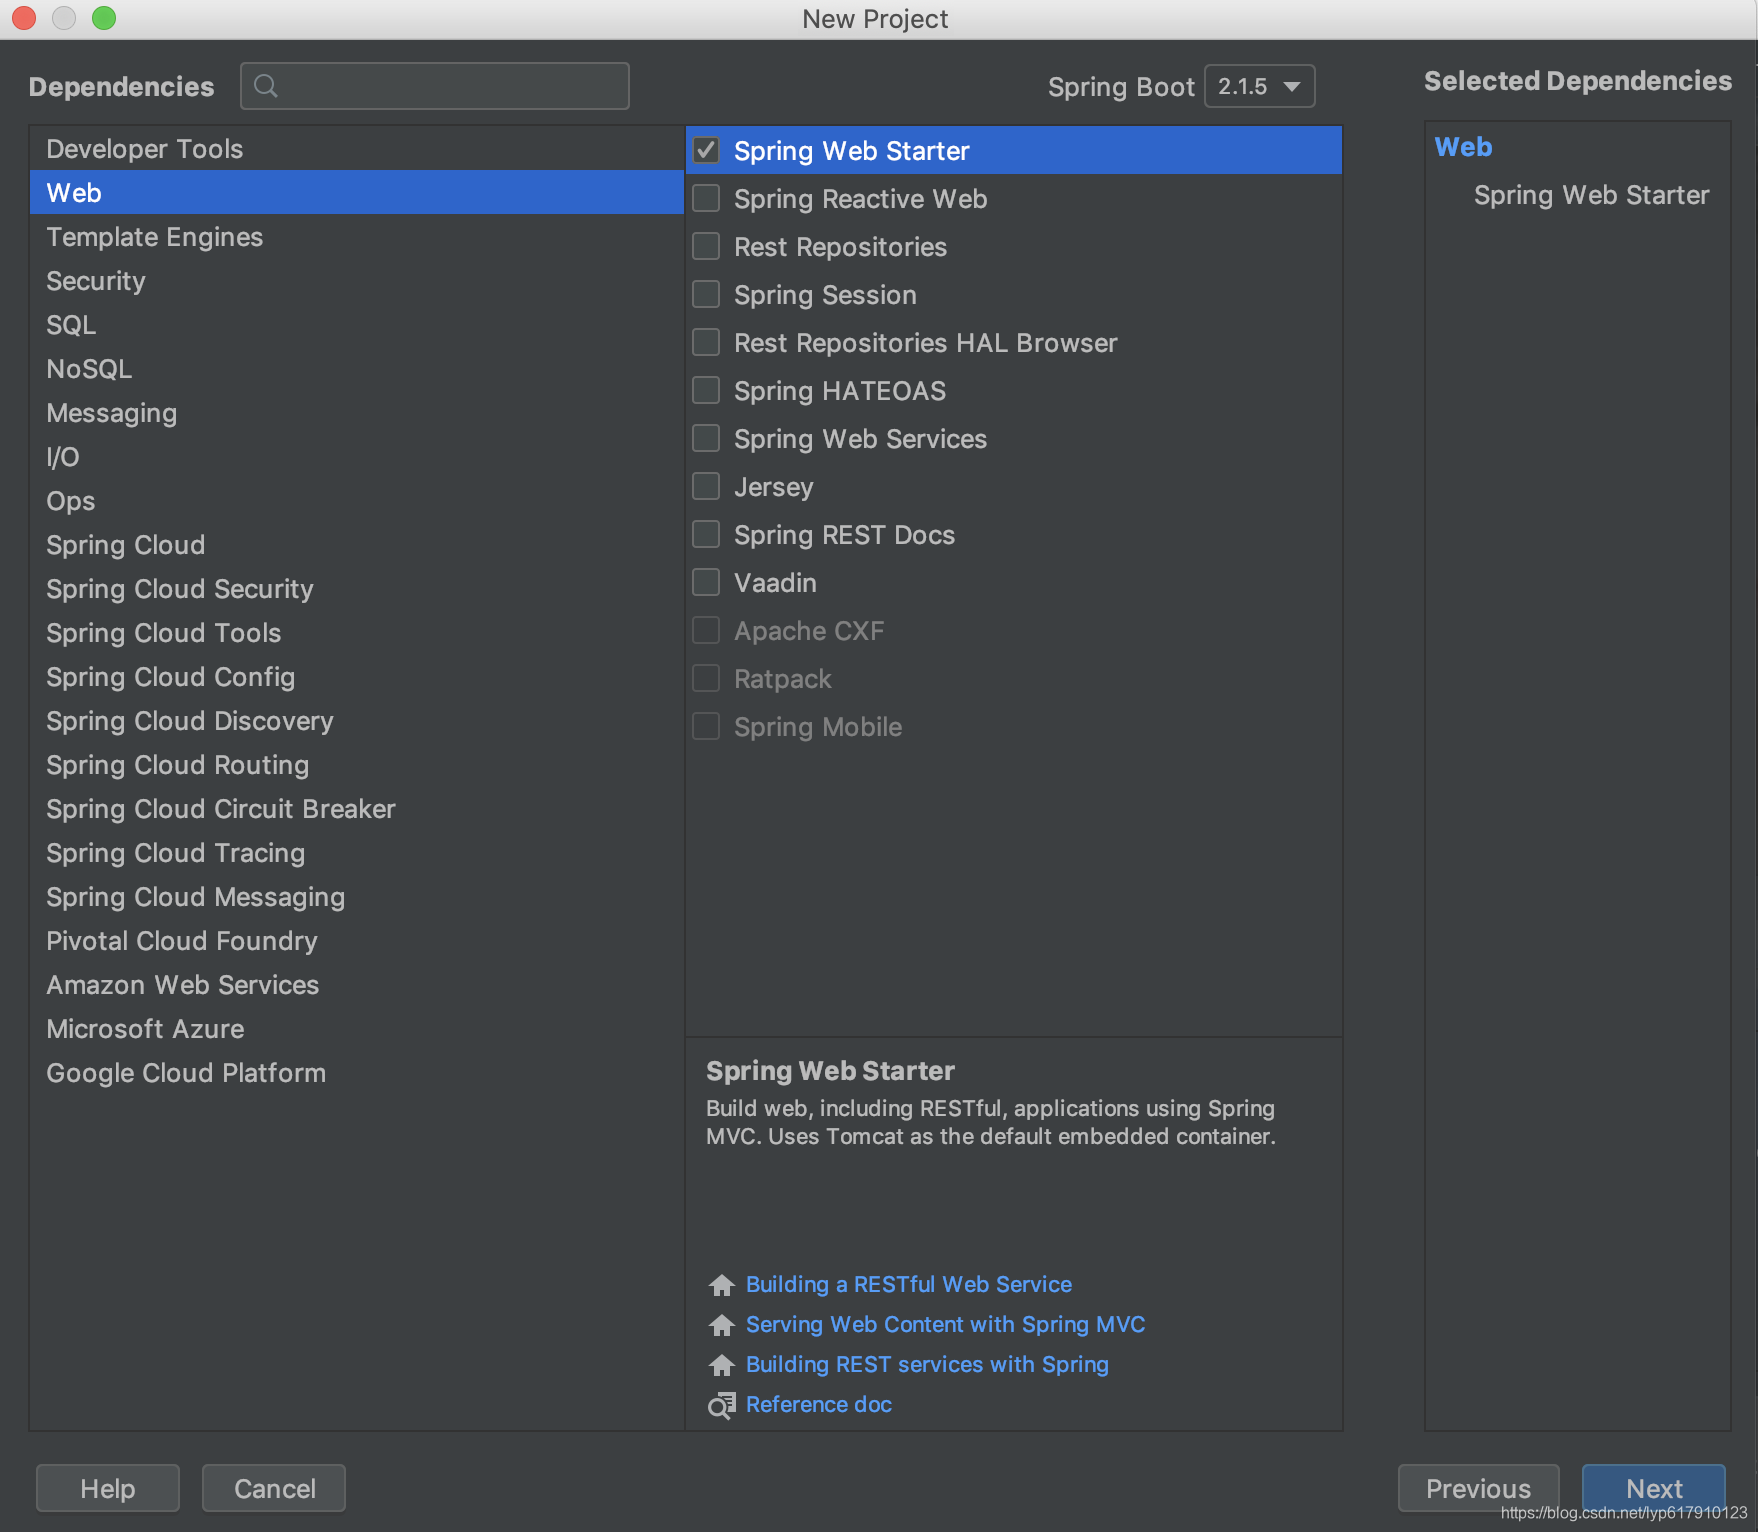The height and width of the screenshot is (1532, 1758).
Task: Click the green maximize window button
Action: pyautogui.click(x=104, y=18)
